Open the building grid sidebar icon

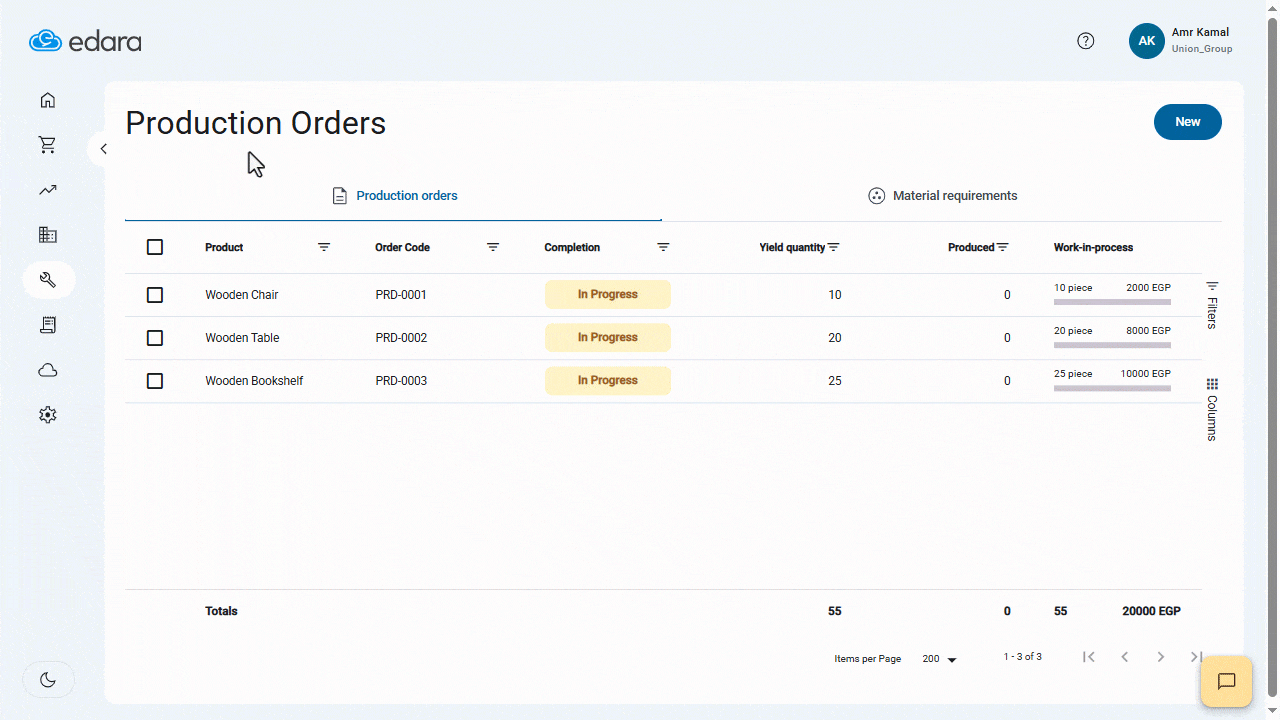pos(47,235)
